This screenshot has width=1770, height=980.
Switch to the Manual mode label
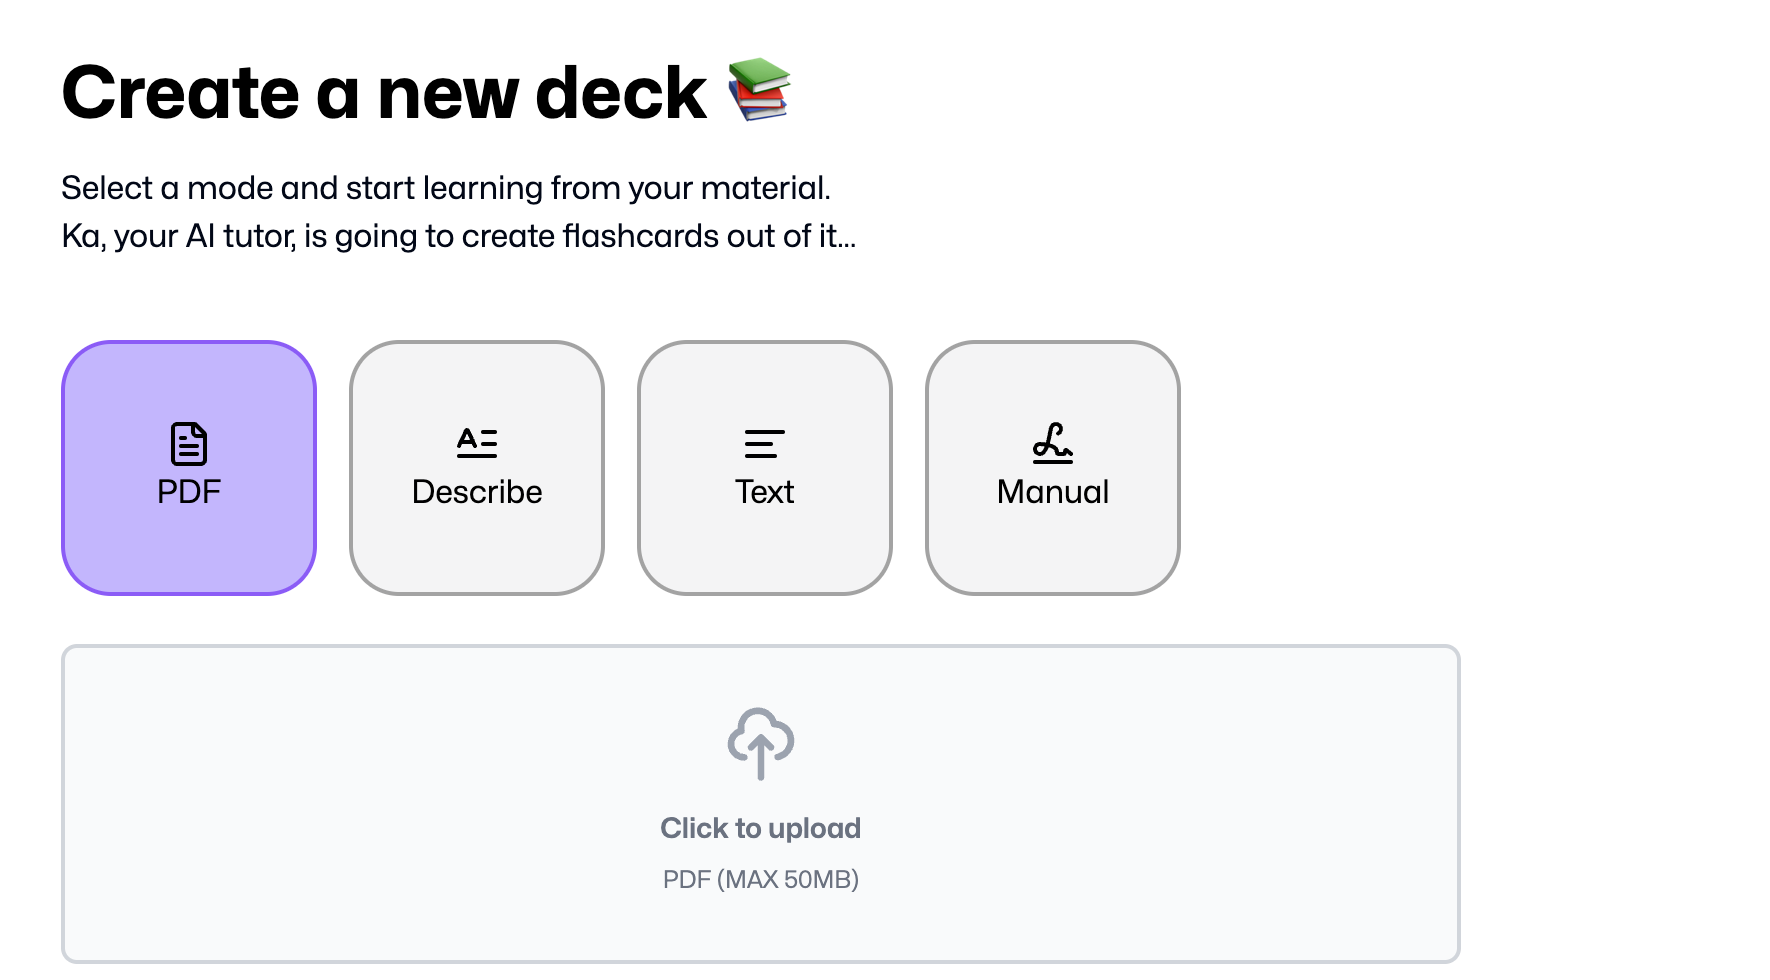coord(1053,492)
